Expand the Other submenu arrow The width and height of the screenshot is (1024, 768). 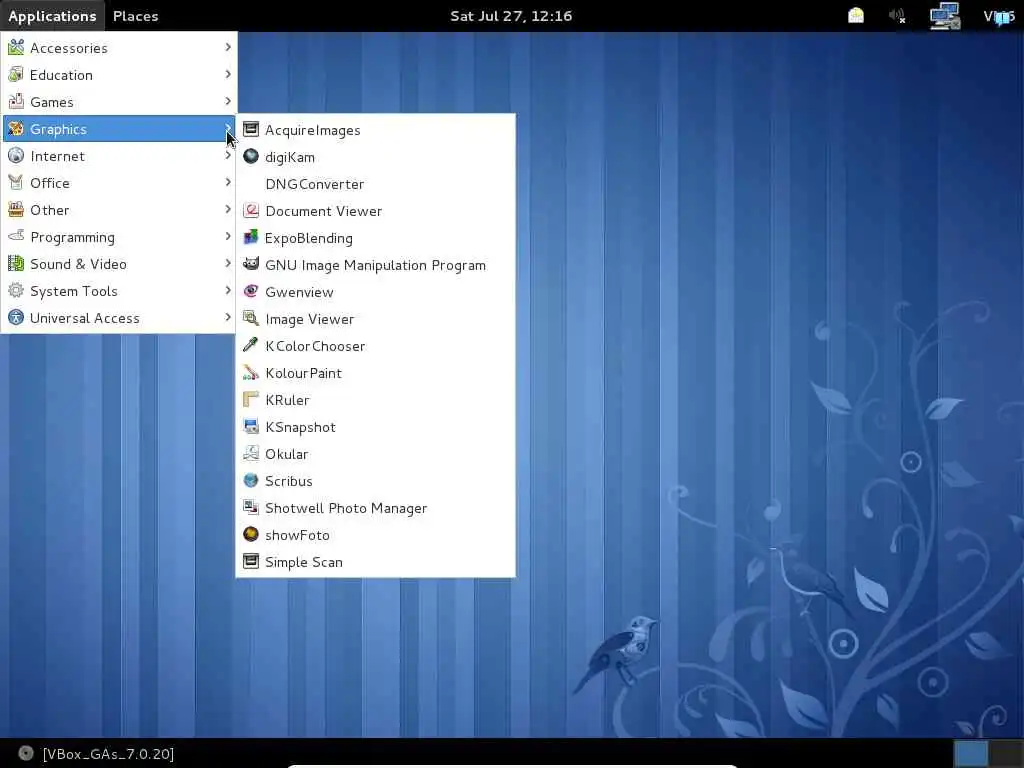coord(228,209)
